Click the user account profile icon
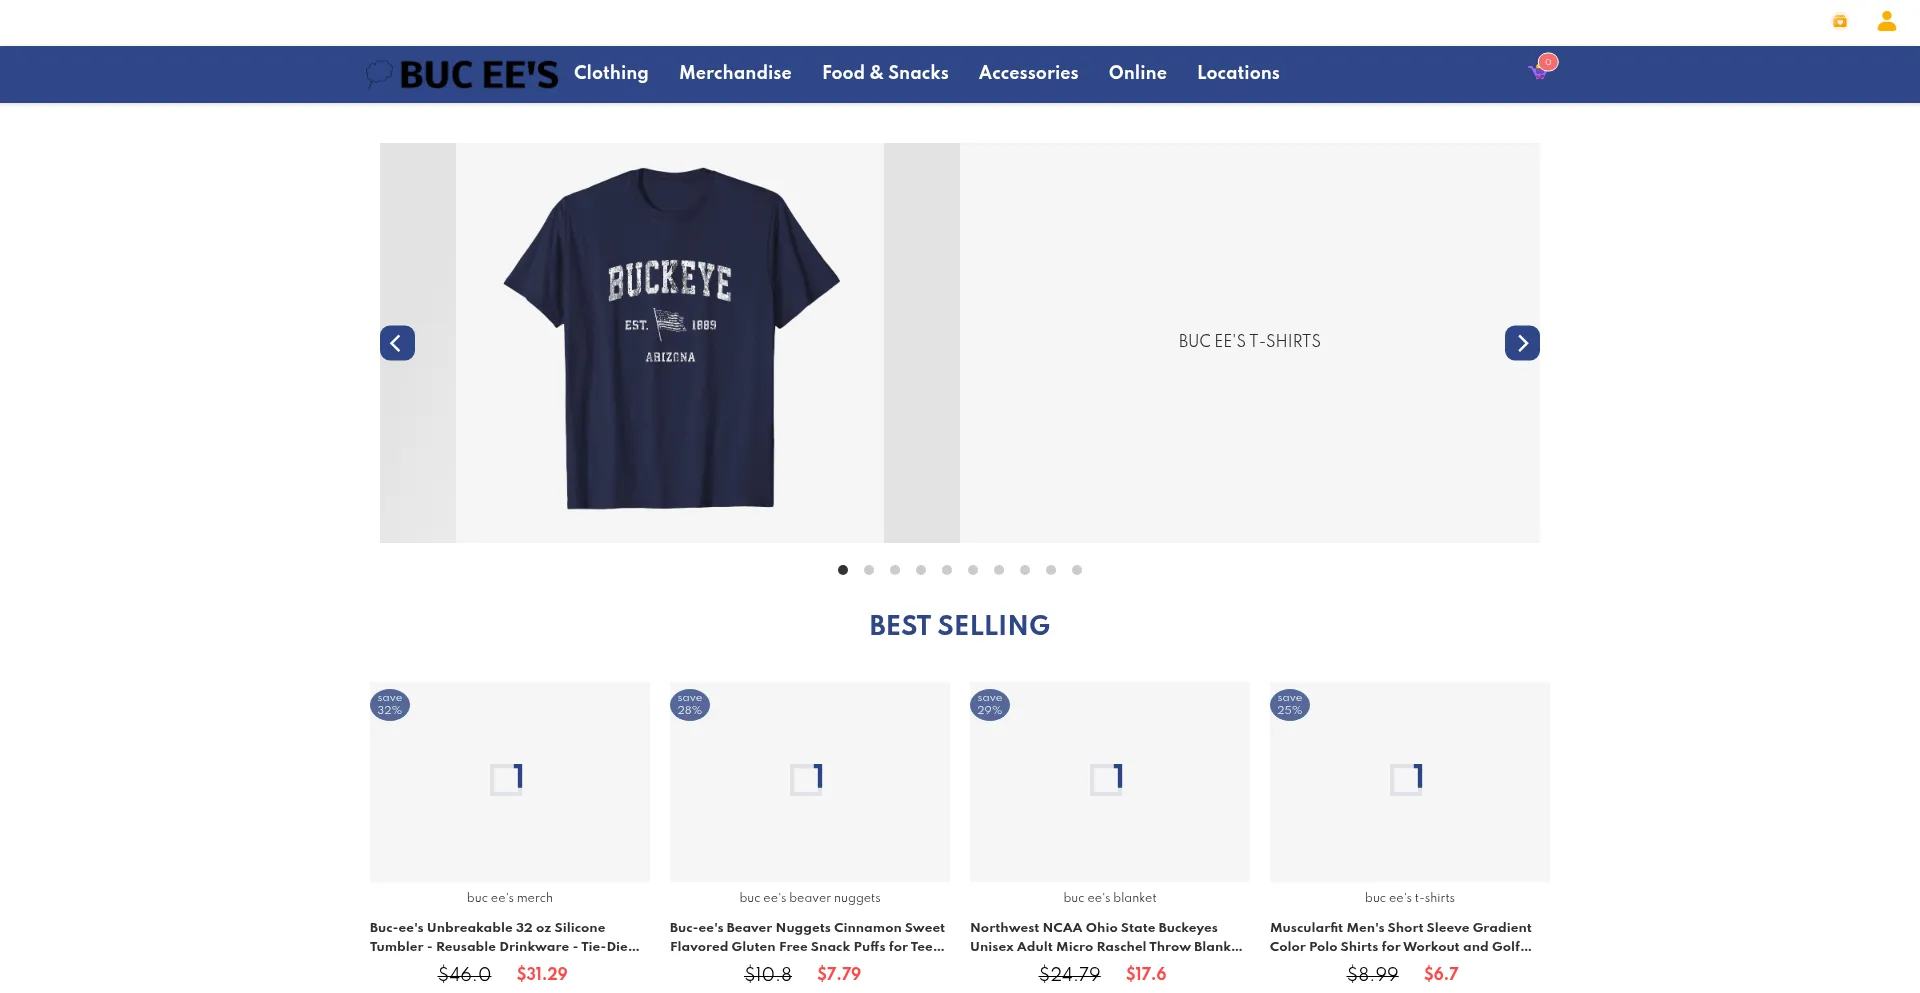1920x993 pixels. point(1886,21)
